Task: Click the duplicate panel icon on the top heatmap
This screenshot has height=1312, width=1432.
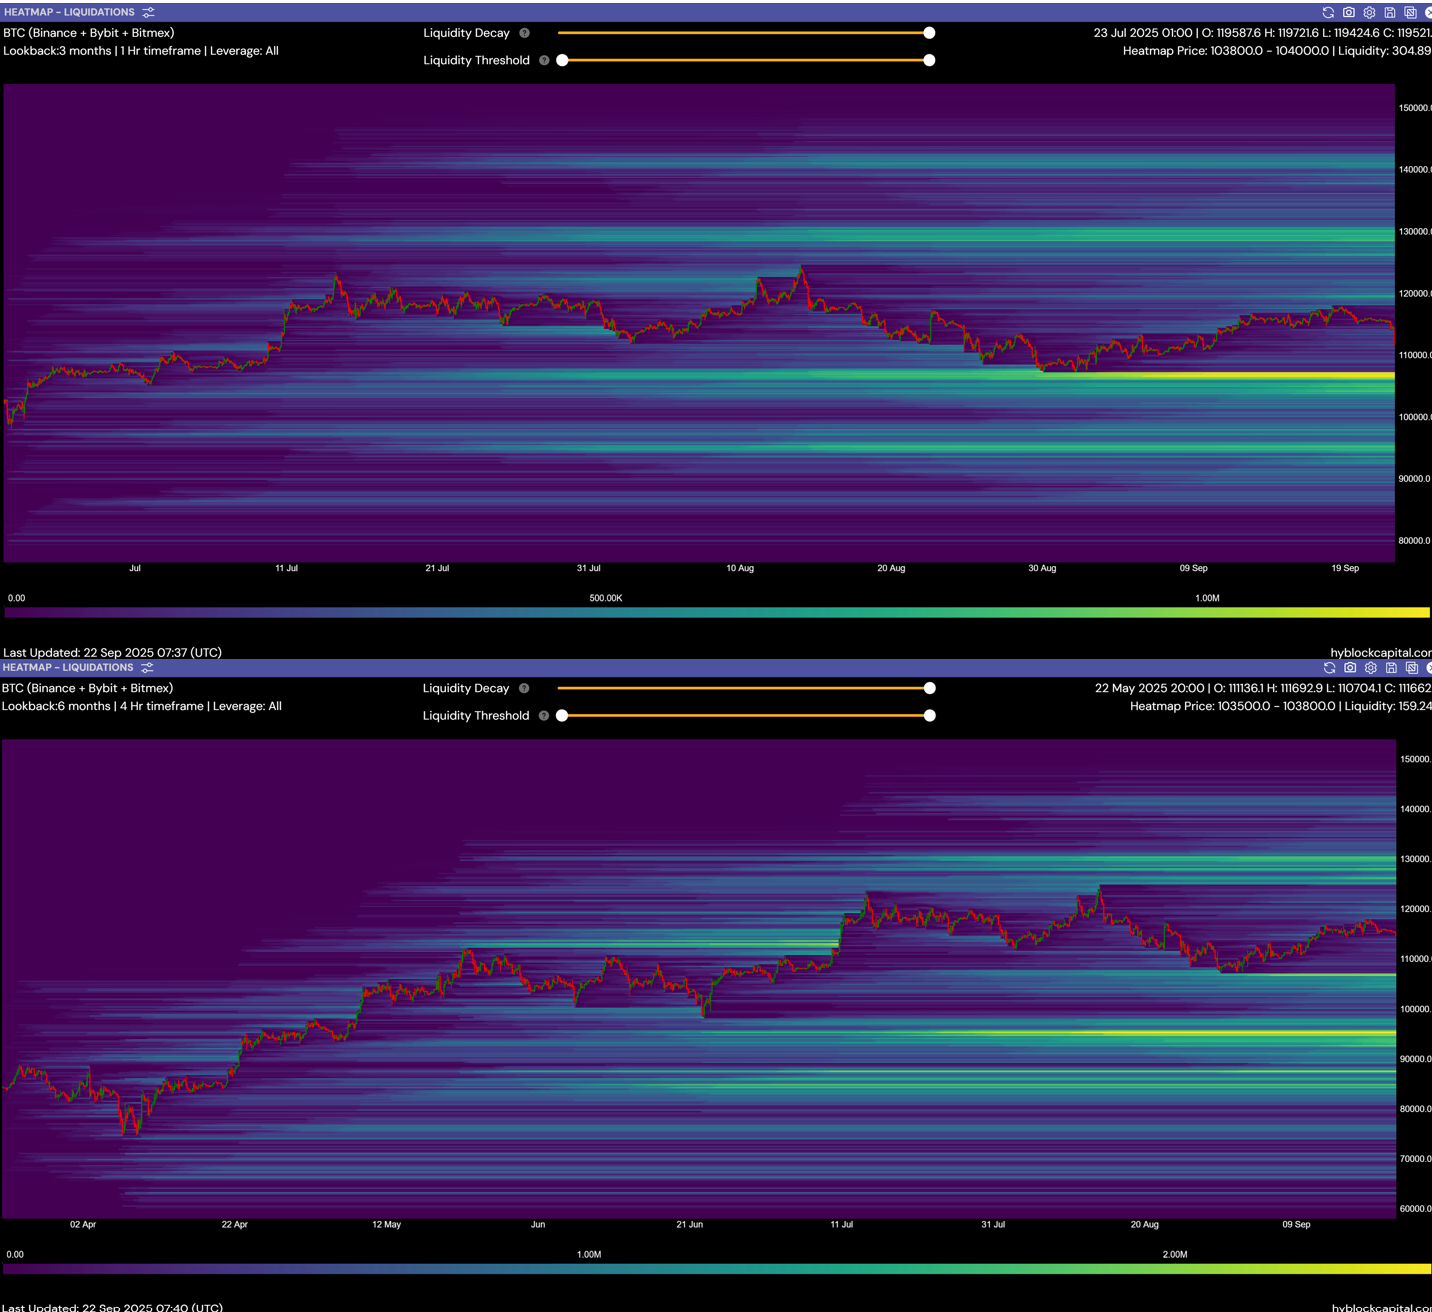Action: (x=1410, y=12)
